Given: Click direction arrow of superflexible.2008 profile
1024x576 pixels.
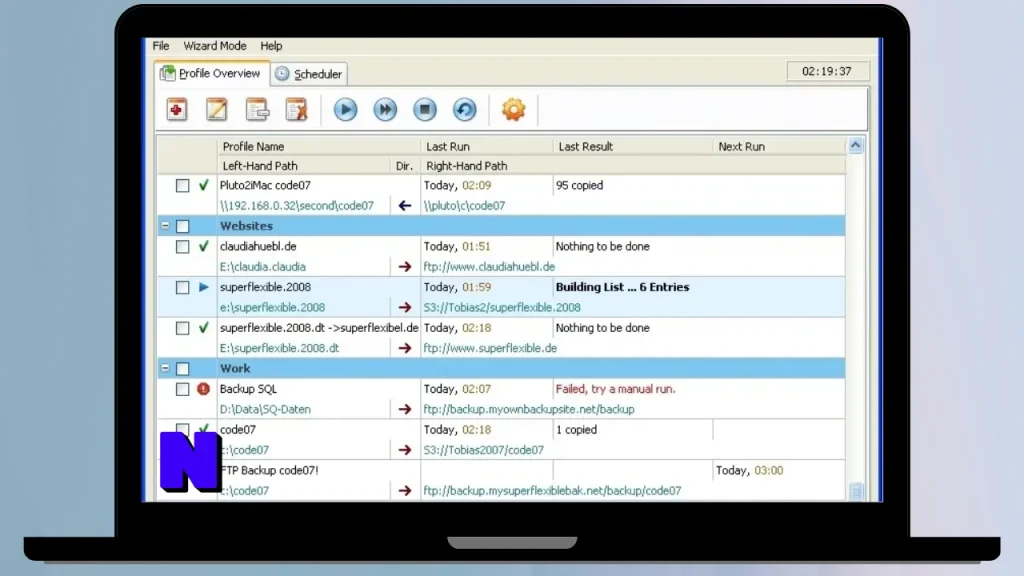Looking at the screenshot, I should click(x=405, y=307).
